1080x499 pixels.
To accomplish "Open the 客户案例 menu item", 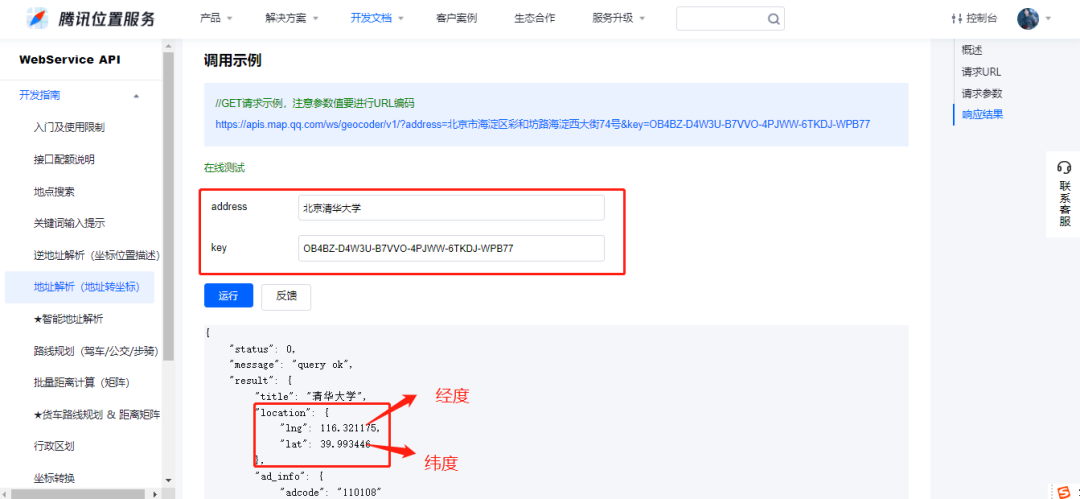I will (x=456, y=18).
